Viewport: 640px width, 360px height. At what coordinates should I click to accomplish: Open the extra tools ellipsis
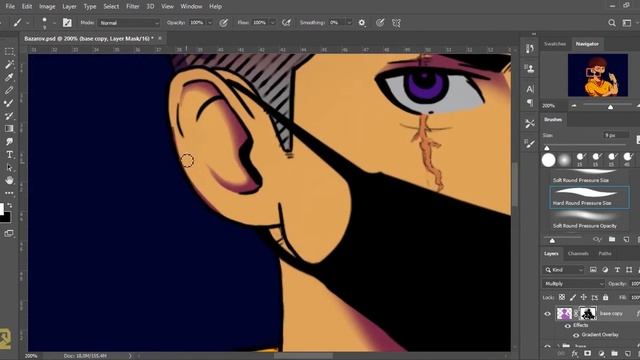tap(9, 193)
